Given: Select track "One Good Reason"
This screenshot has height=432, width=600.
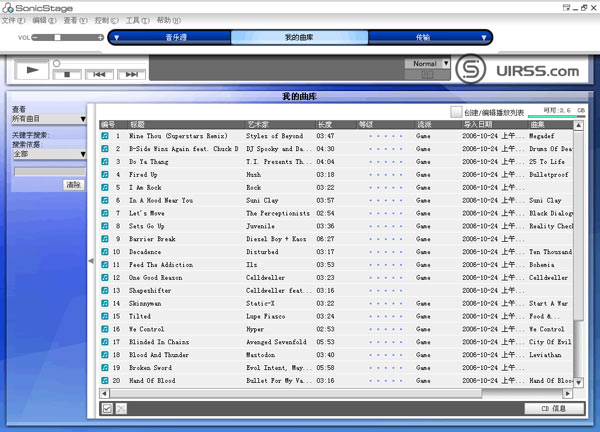Looking at the screenshot, I should [x=155, y=278].
